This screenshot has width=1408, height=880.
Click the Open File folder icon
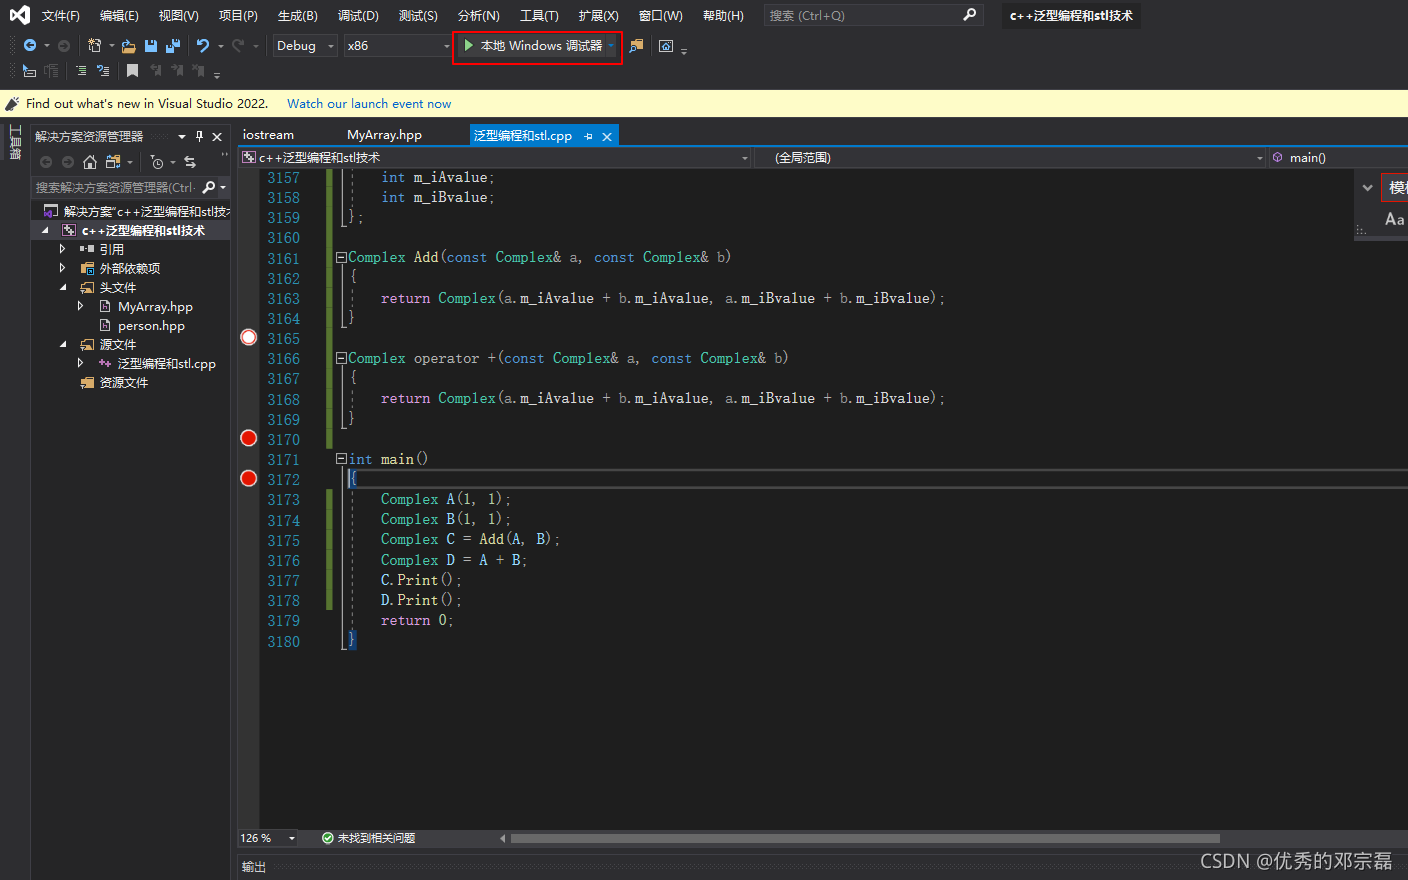coord(129,45)
